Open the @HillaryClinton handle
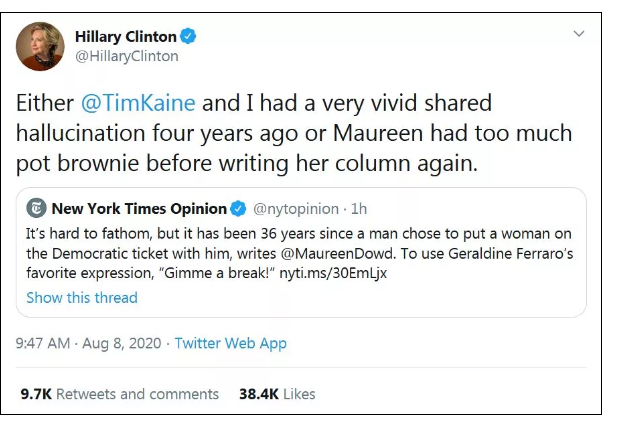 127,56
